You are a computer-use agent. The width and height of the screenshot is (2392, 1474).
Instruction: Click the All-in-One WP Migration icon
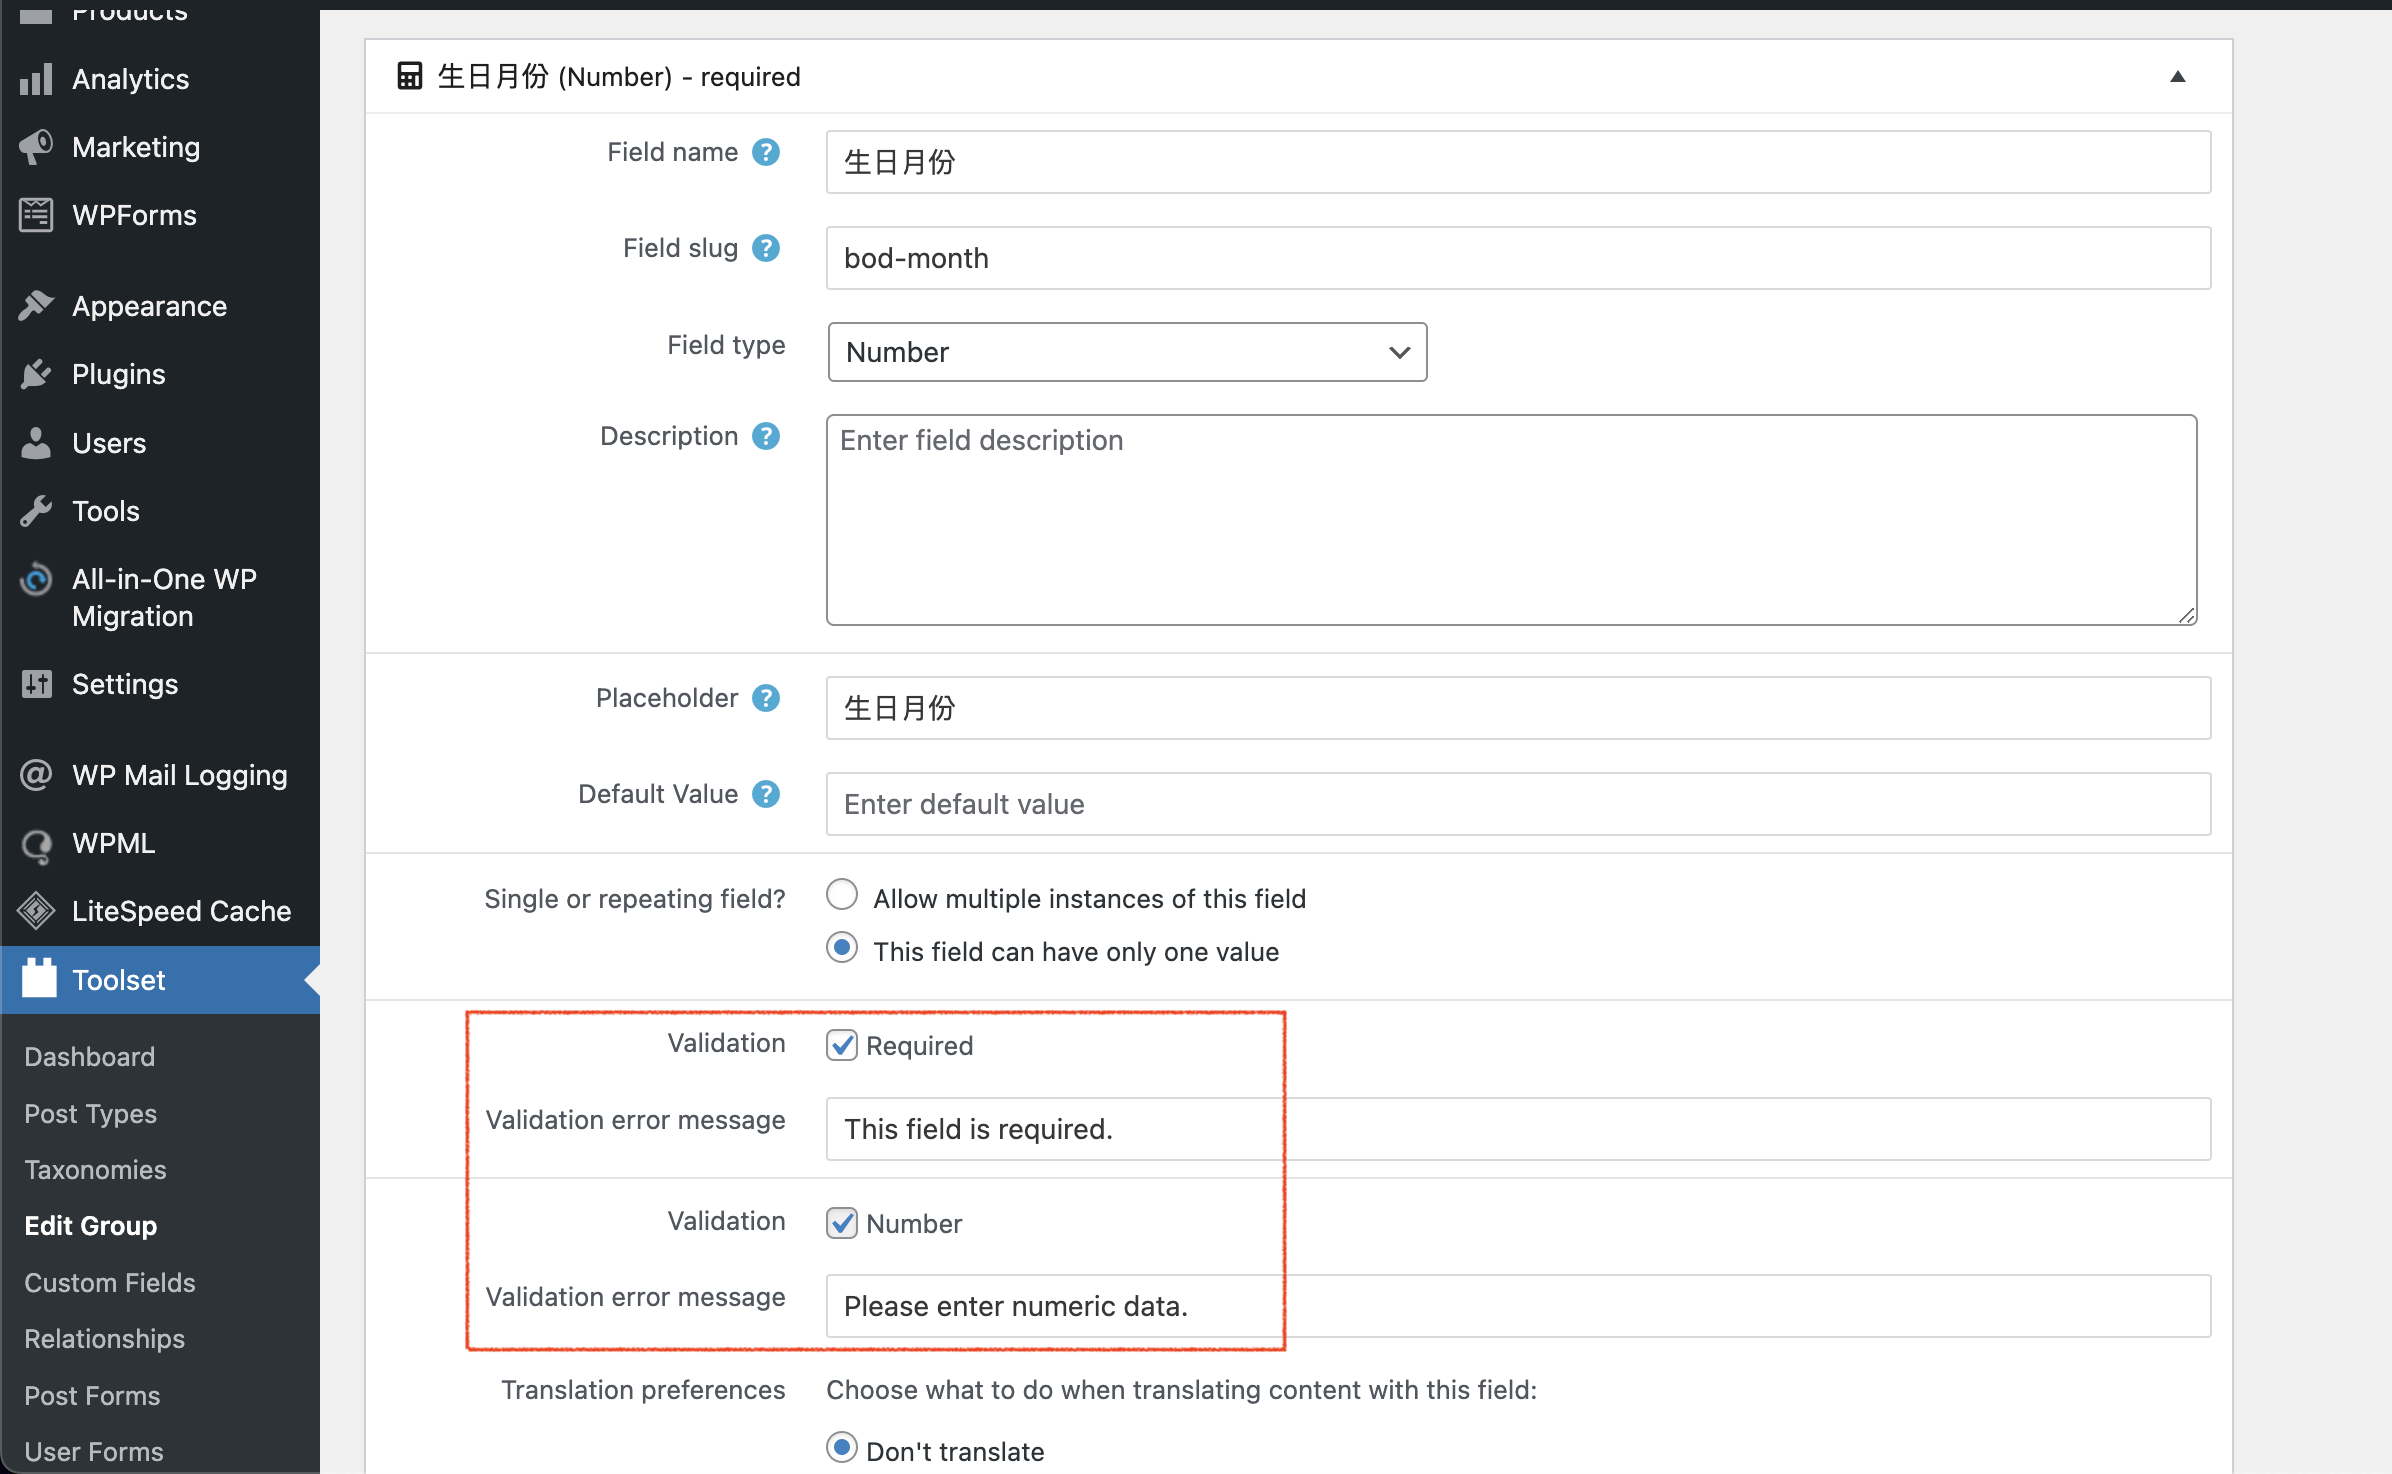(36, 579)
